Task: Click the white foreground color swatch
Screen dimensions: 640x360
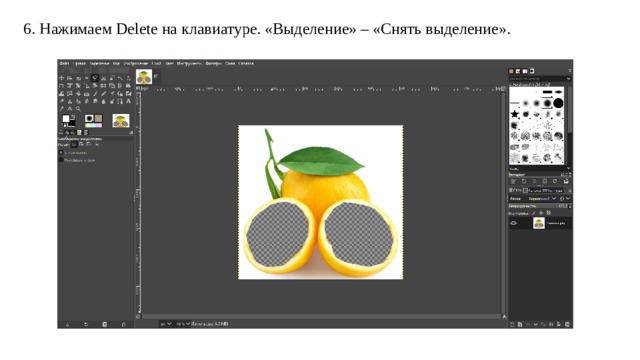Action: 66,118
